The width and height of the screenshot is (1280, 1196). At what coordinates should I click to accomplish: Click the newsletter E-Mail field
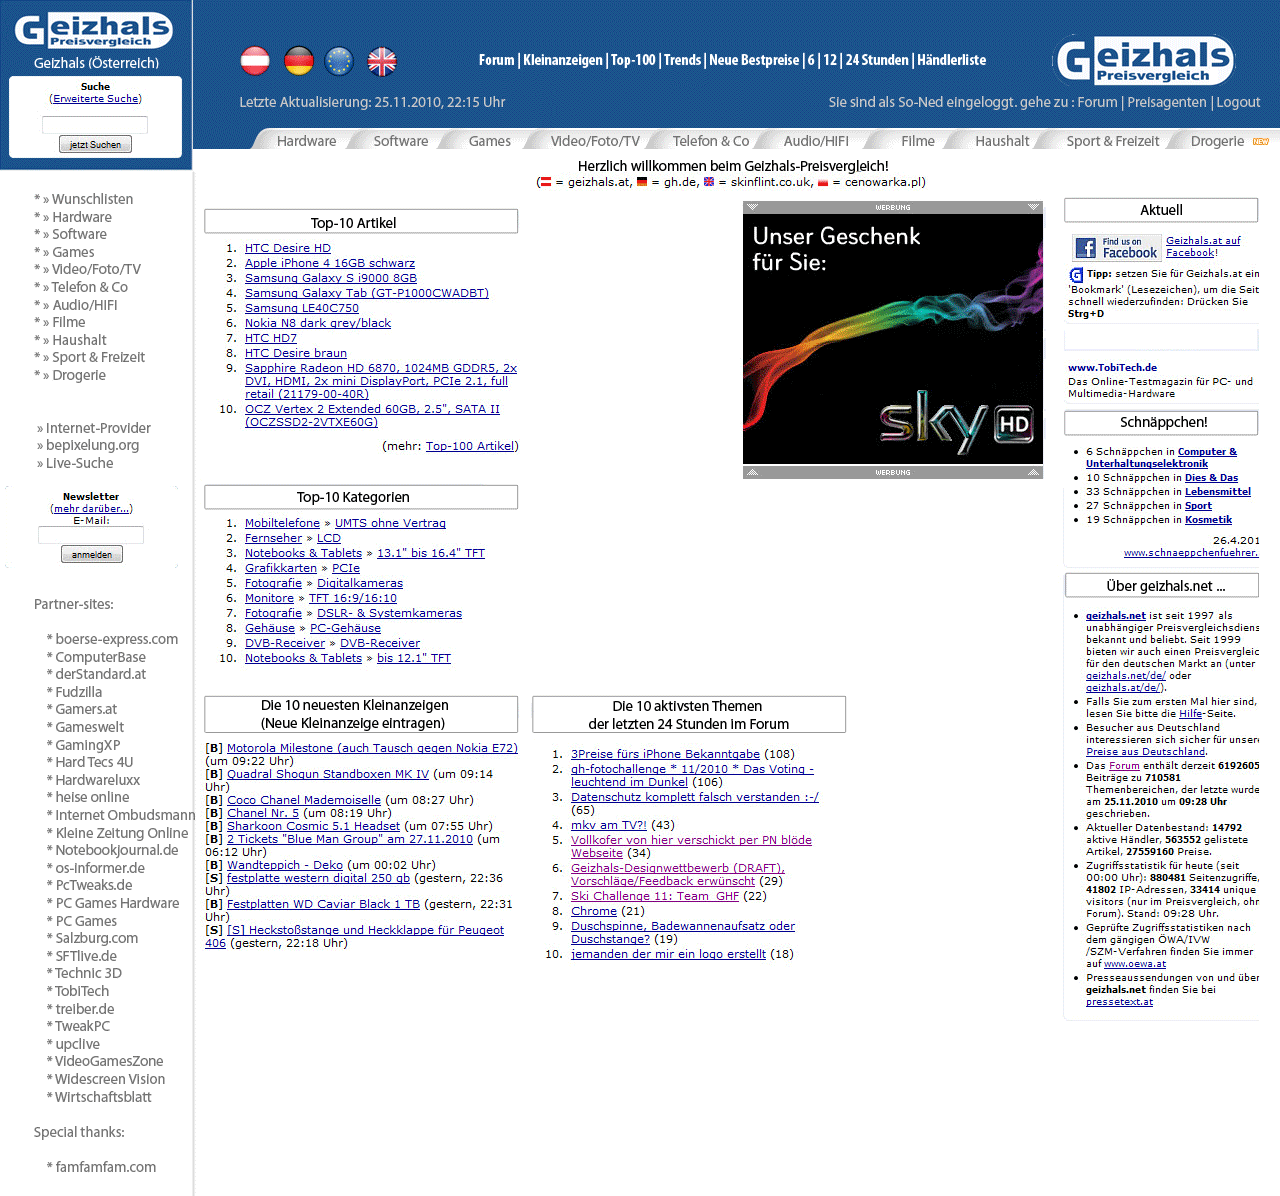(91, 535)
